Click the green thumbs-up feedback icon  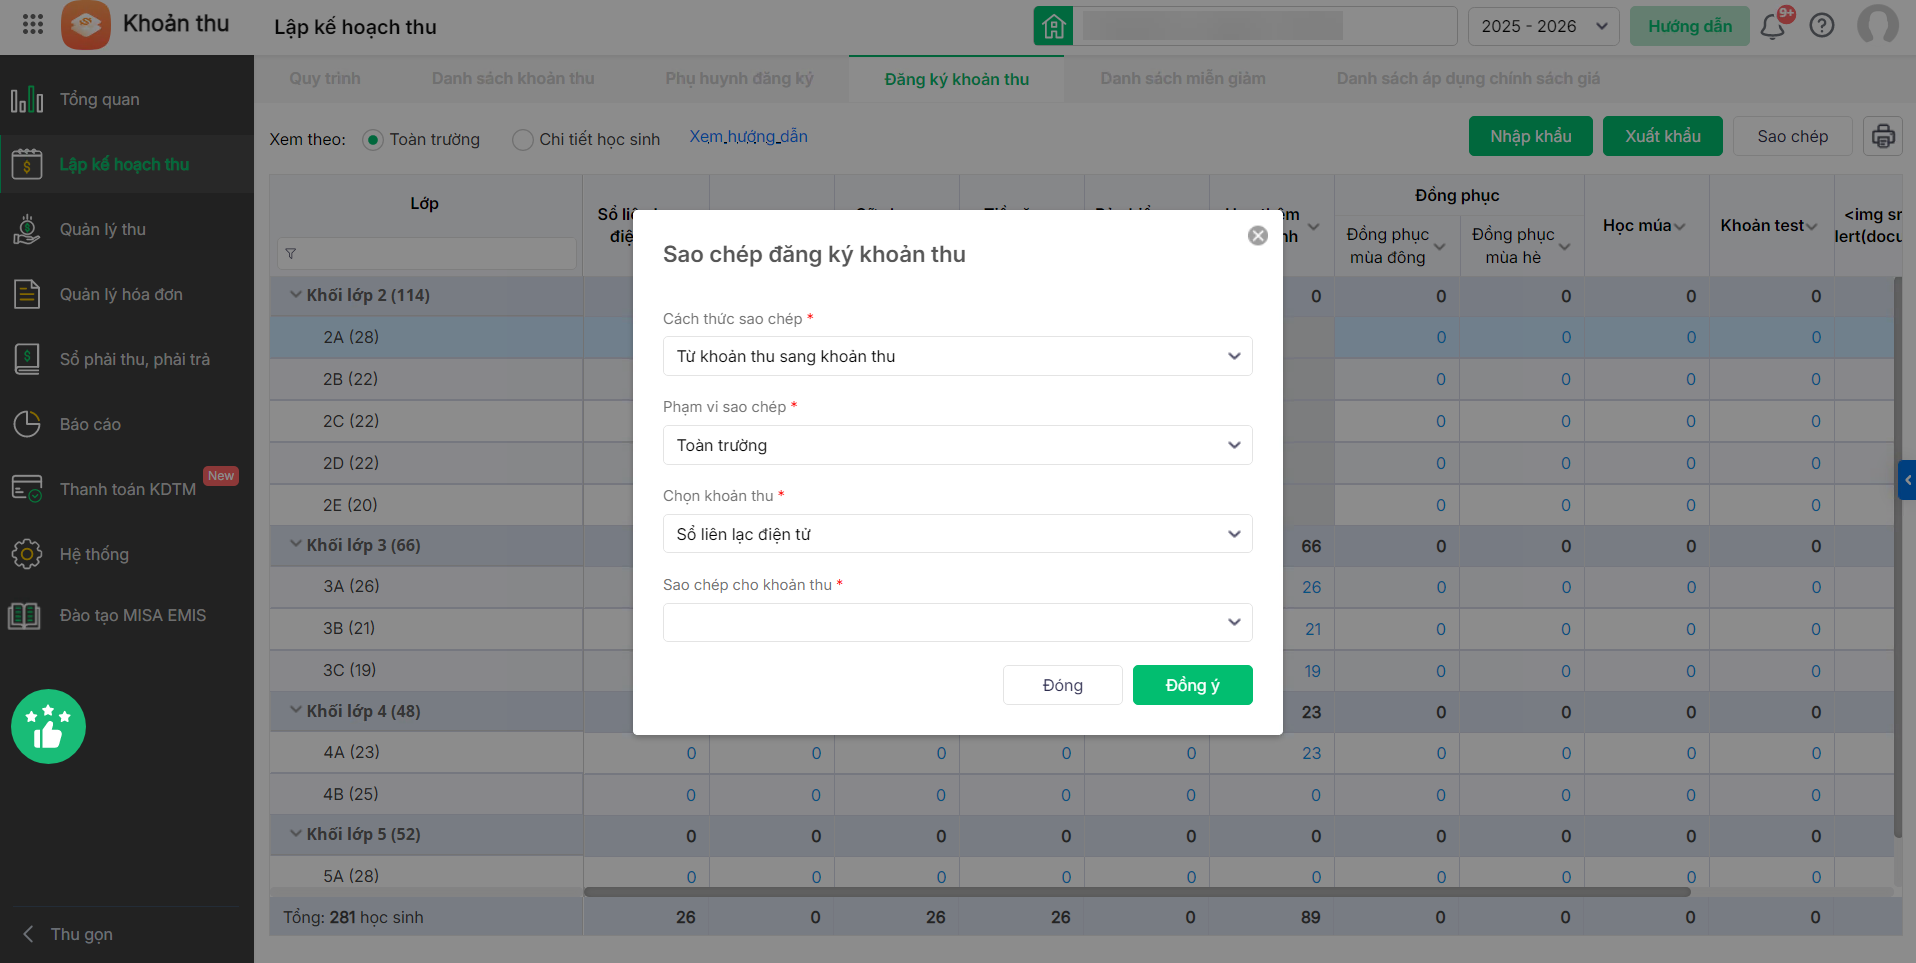click(x=48, y=727)
